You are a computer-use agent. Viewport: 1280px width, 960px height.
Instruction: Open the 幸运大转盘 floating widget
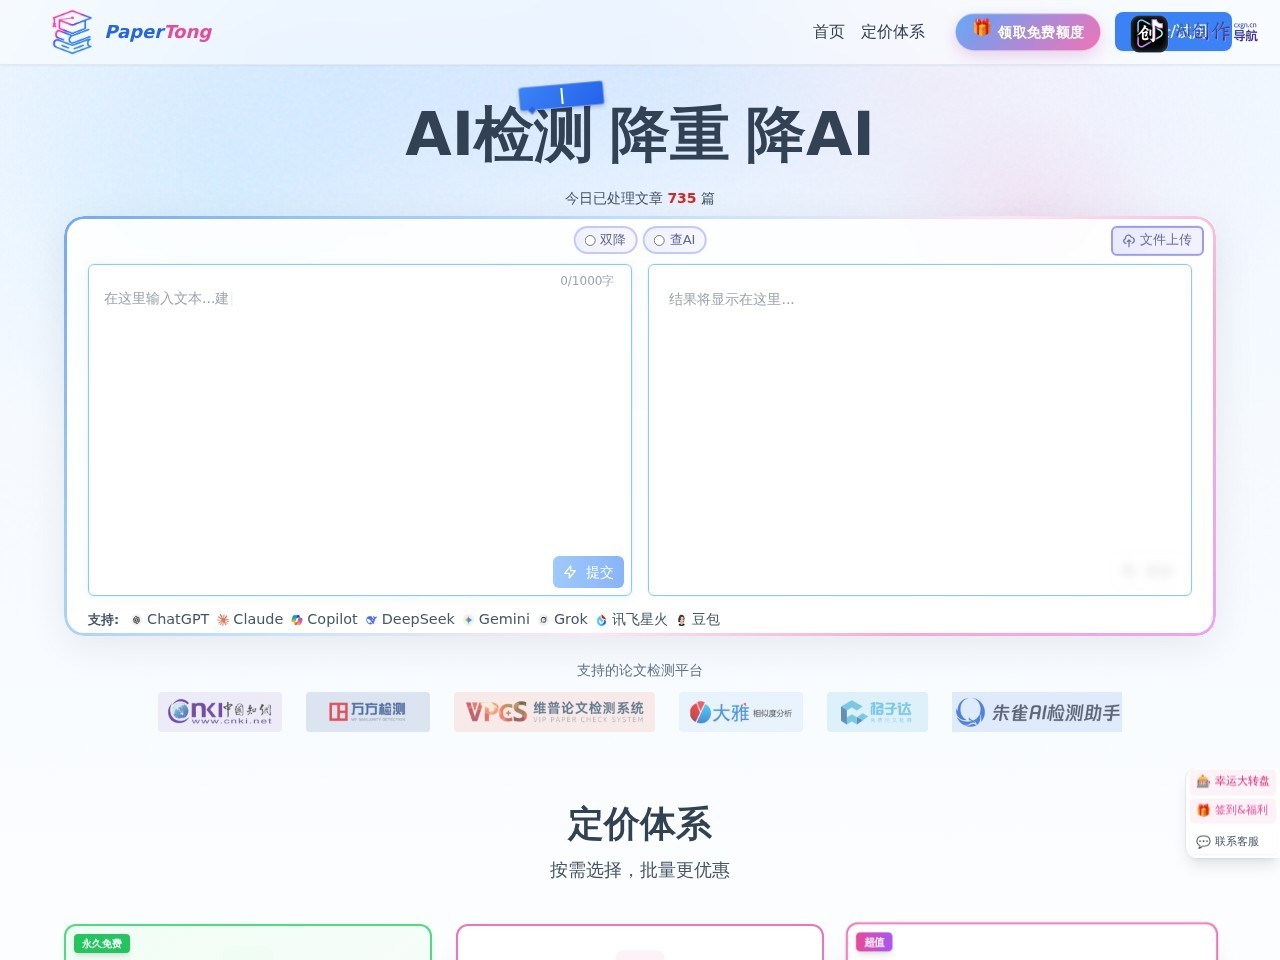(x=1233, y=781)
